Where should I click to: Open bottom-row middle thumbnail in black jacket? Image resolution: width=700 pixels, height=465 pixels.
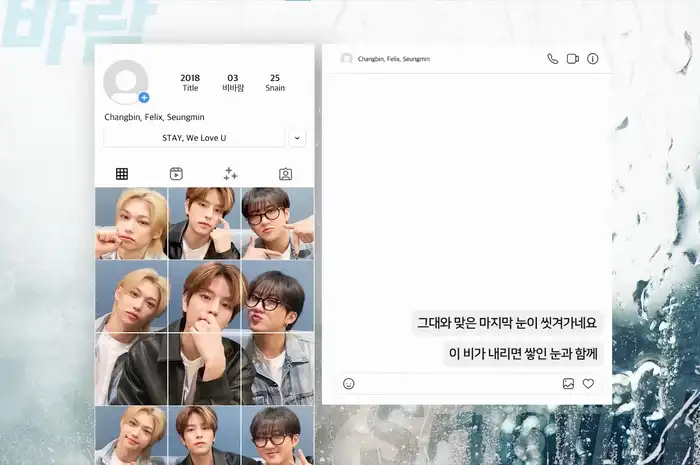[204, 435]
